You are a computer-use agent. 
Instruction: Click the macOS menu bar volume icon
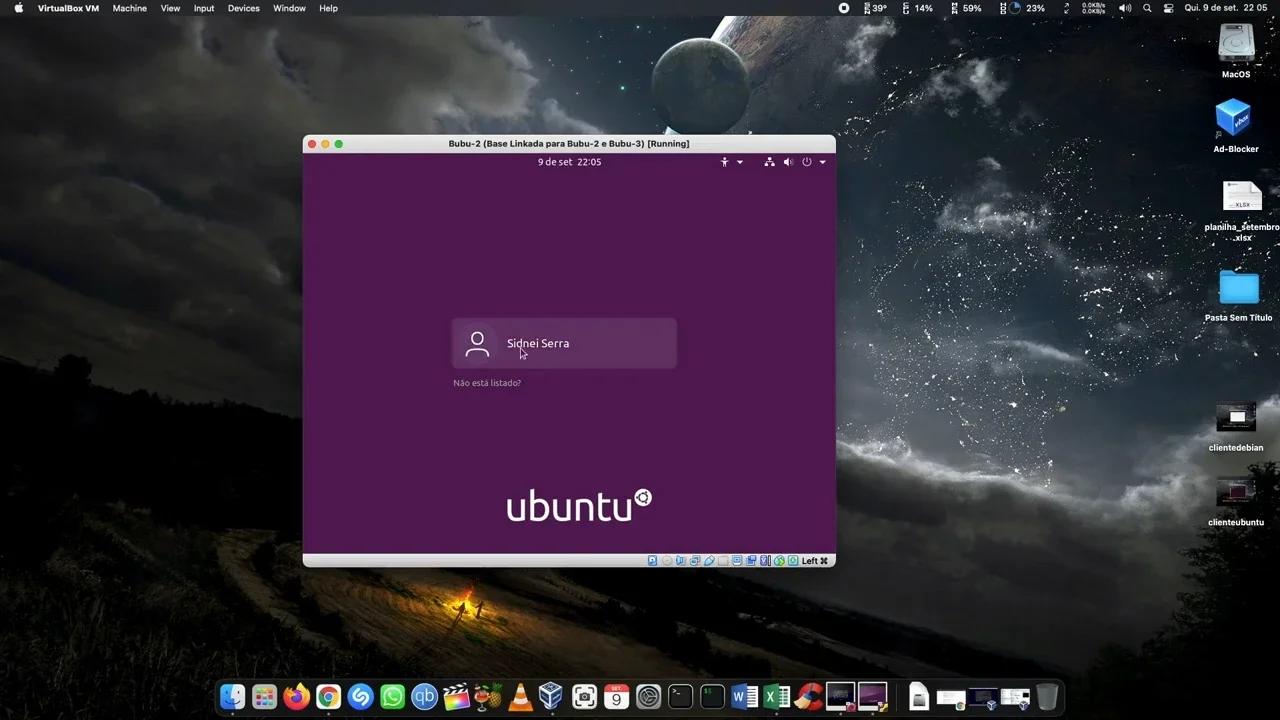(x=1124, y=8)
